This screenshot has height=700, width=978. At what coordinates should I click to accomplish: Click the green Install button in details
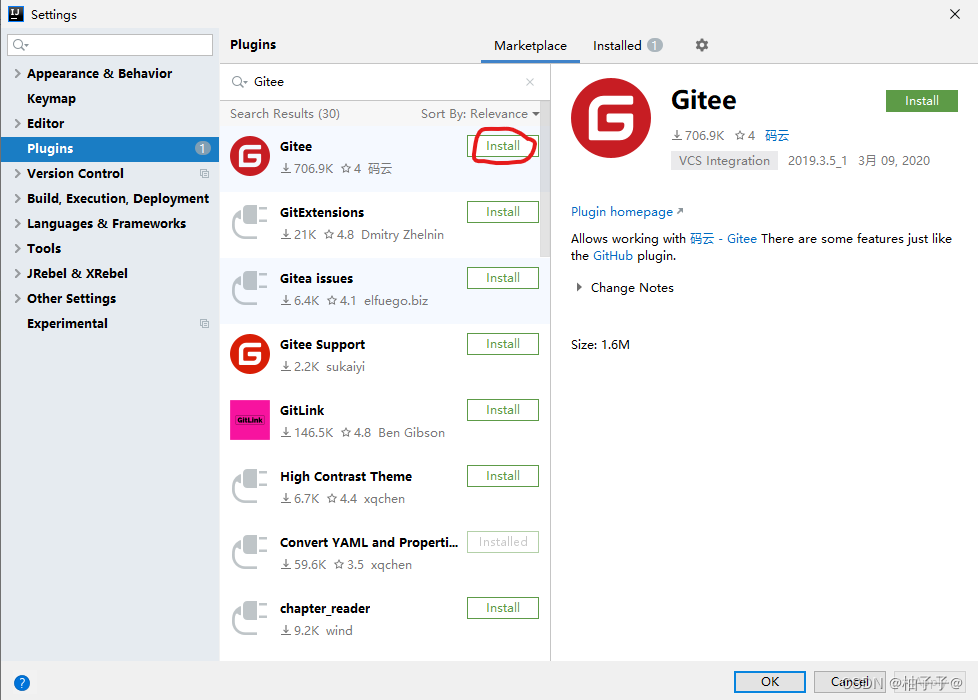coord(921,101)
